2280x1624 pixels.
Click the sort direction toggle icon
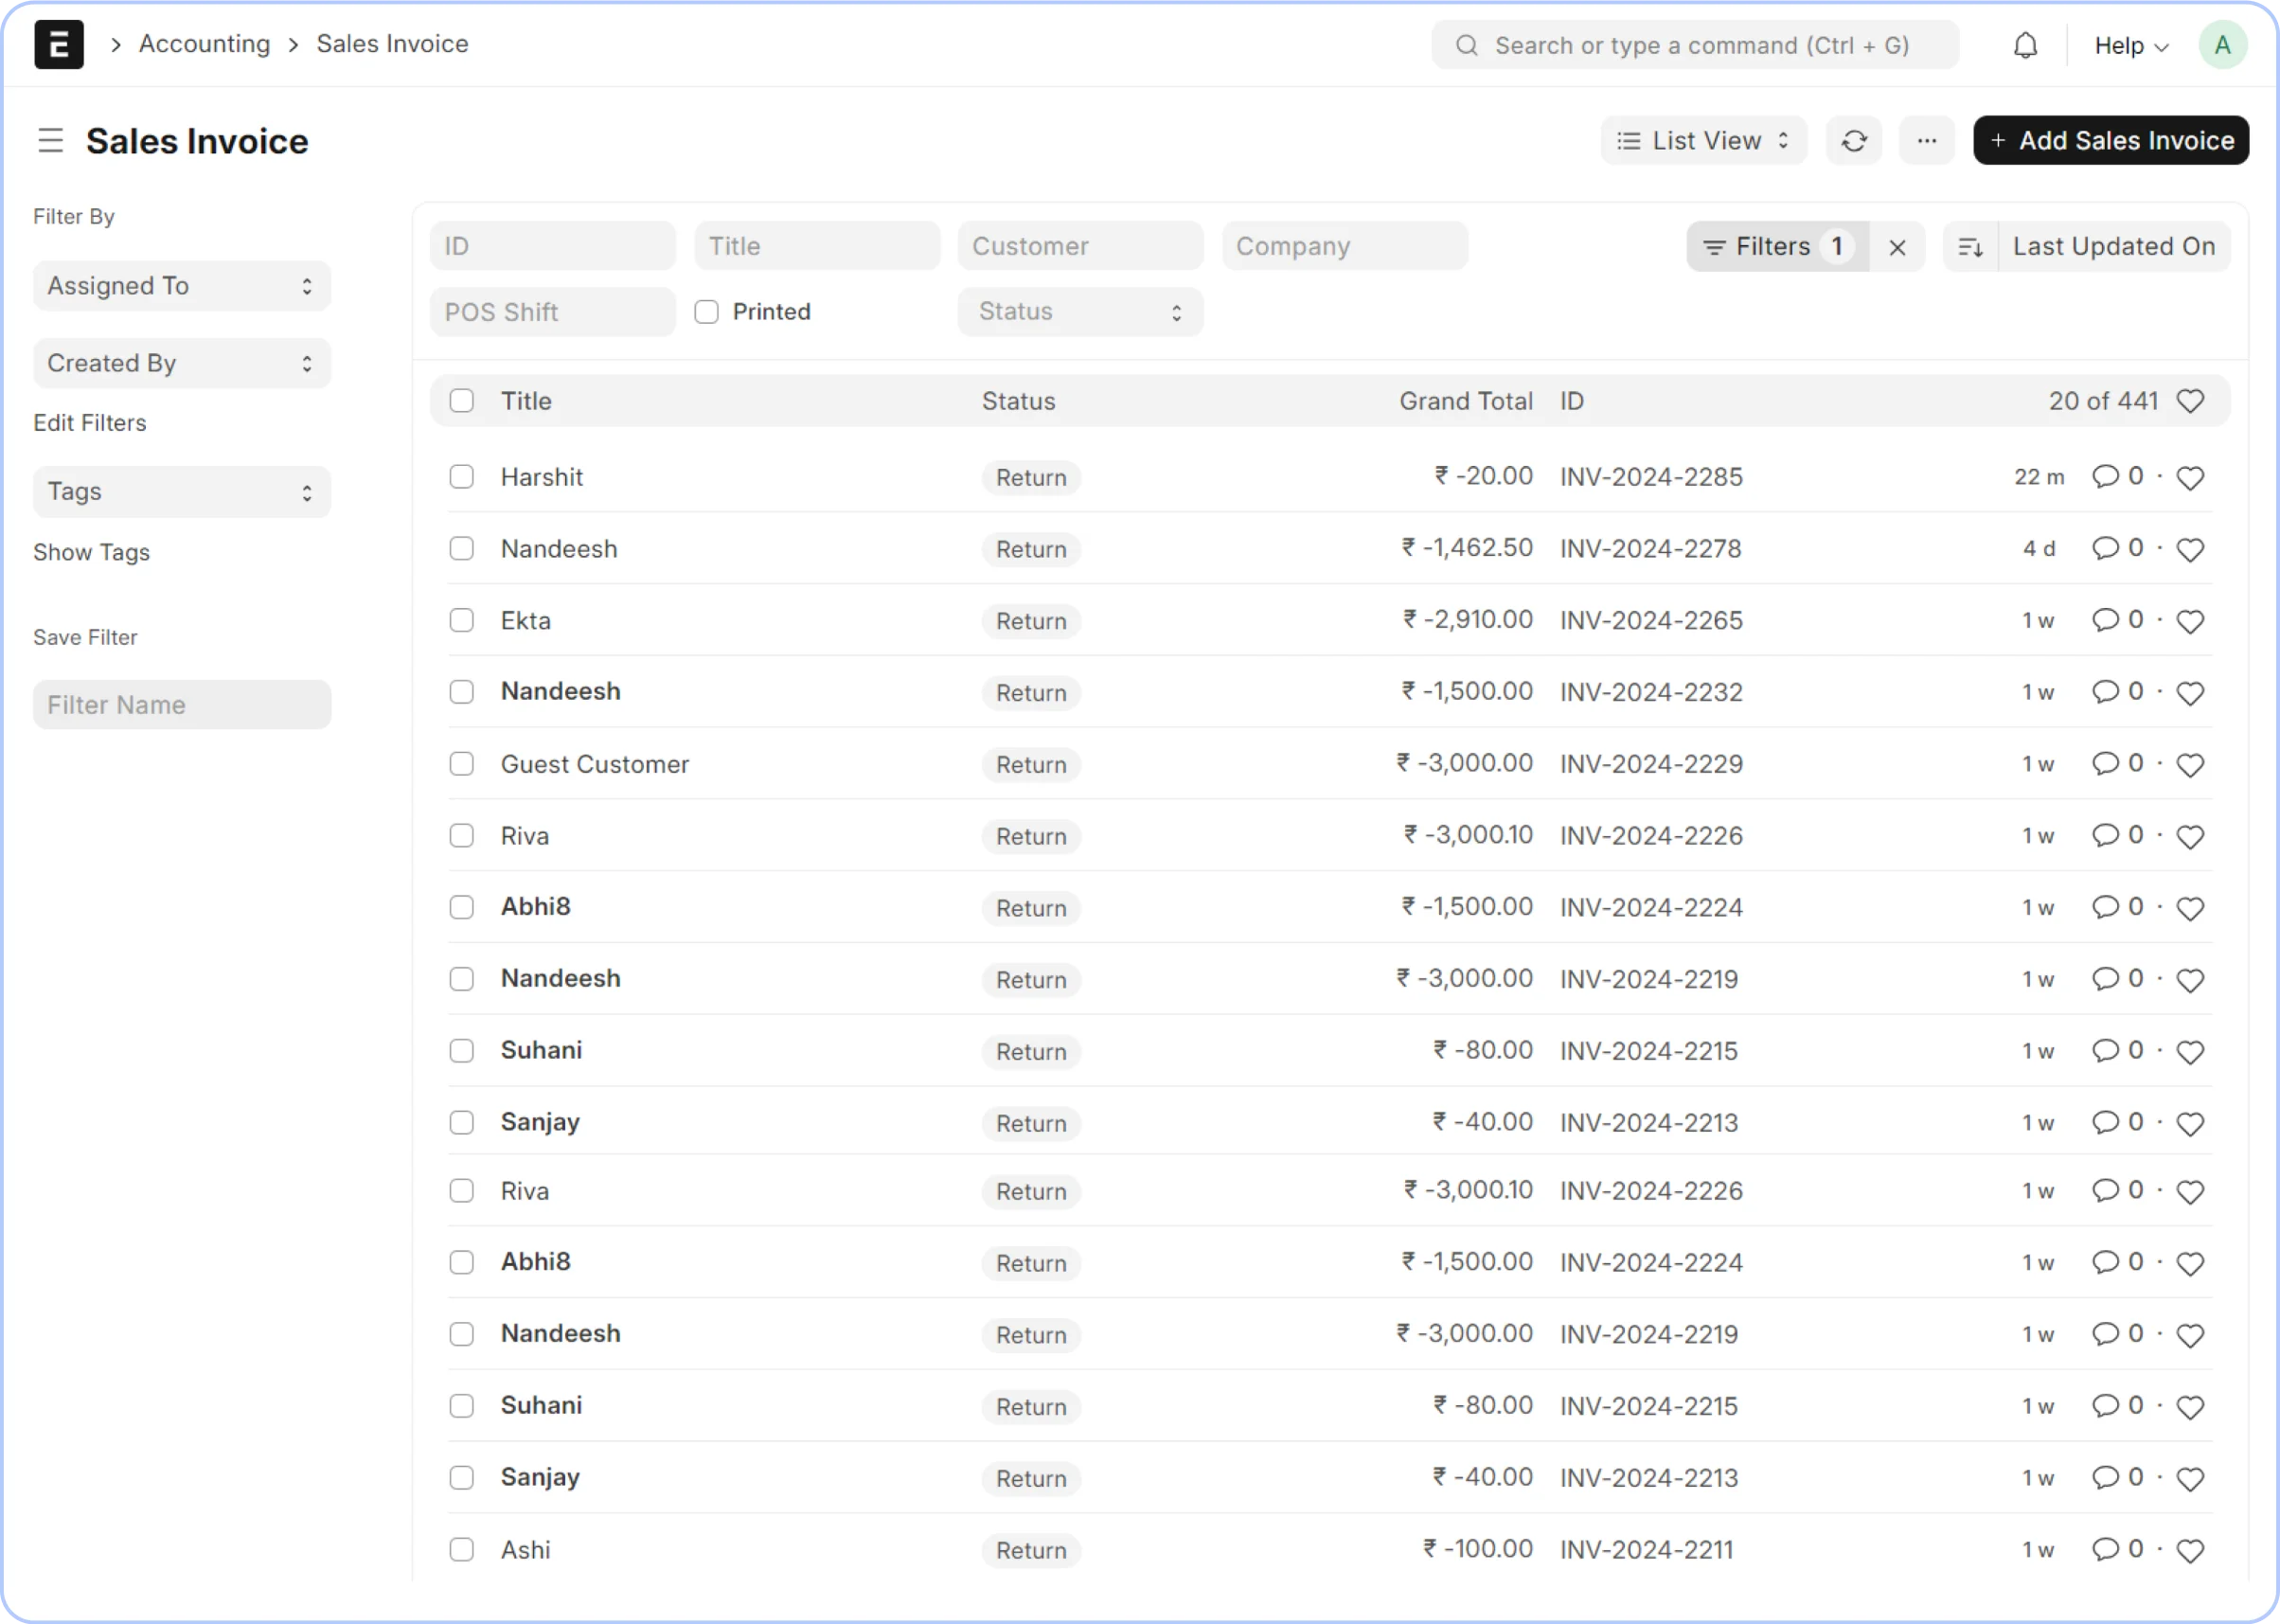click(x=1970, y=247)
